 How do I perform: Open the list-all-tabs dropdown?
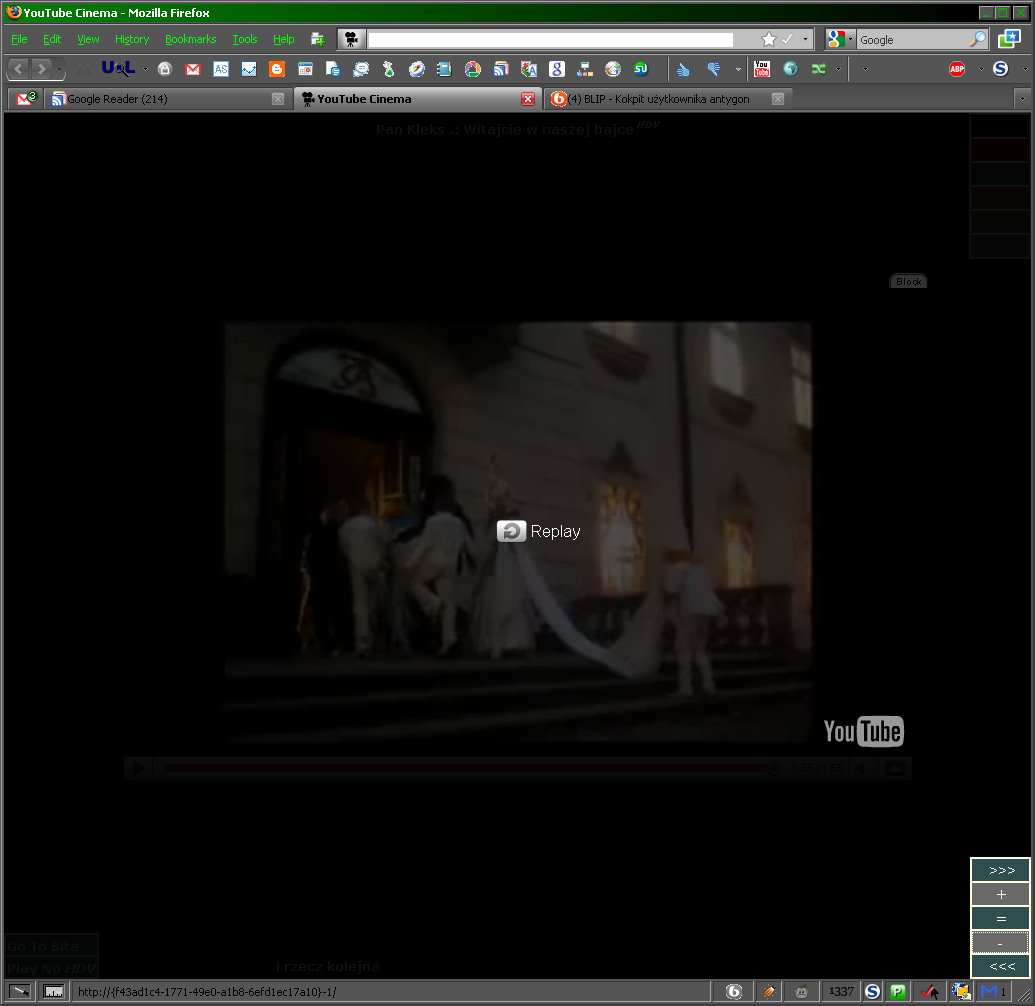pyautogui.click(x=1022, y=99)
